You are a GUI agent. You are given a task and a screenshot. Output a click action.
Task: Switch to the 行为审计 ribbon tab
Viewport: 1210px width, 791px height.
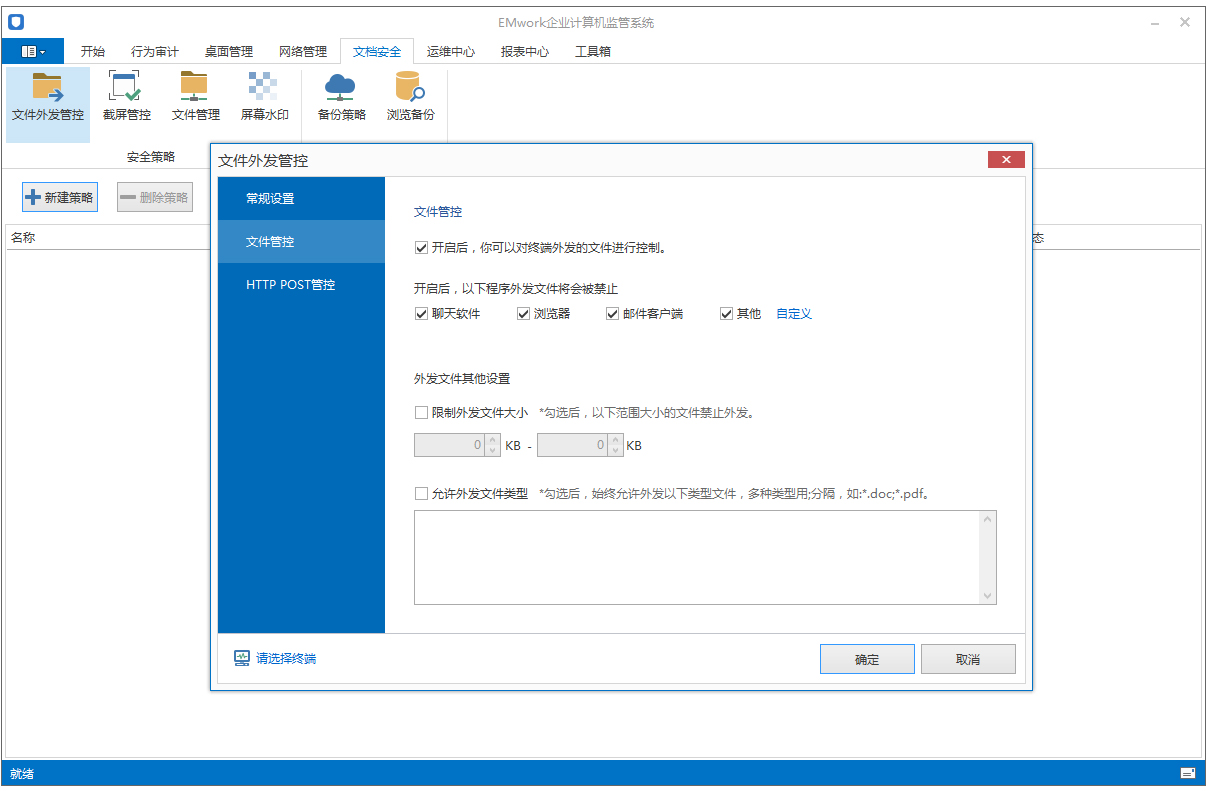tap(154, 51)
